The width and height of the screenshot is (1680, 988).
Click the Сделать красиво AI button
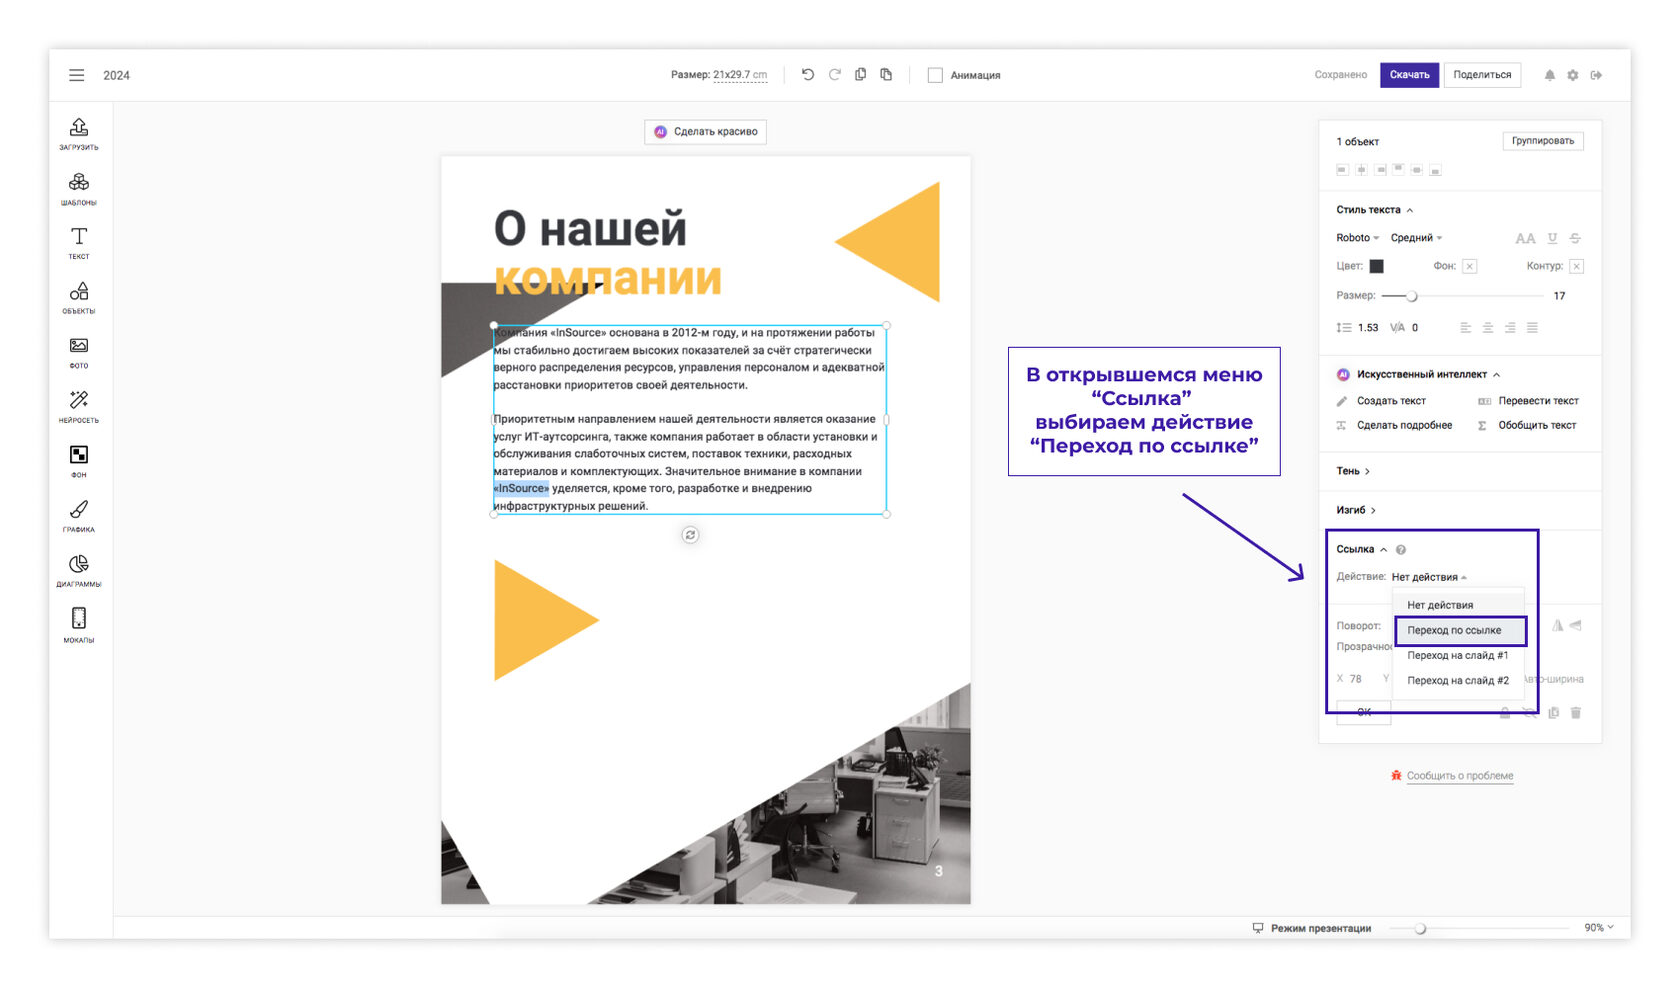[x=705, y=131]
